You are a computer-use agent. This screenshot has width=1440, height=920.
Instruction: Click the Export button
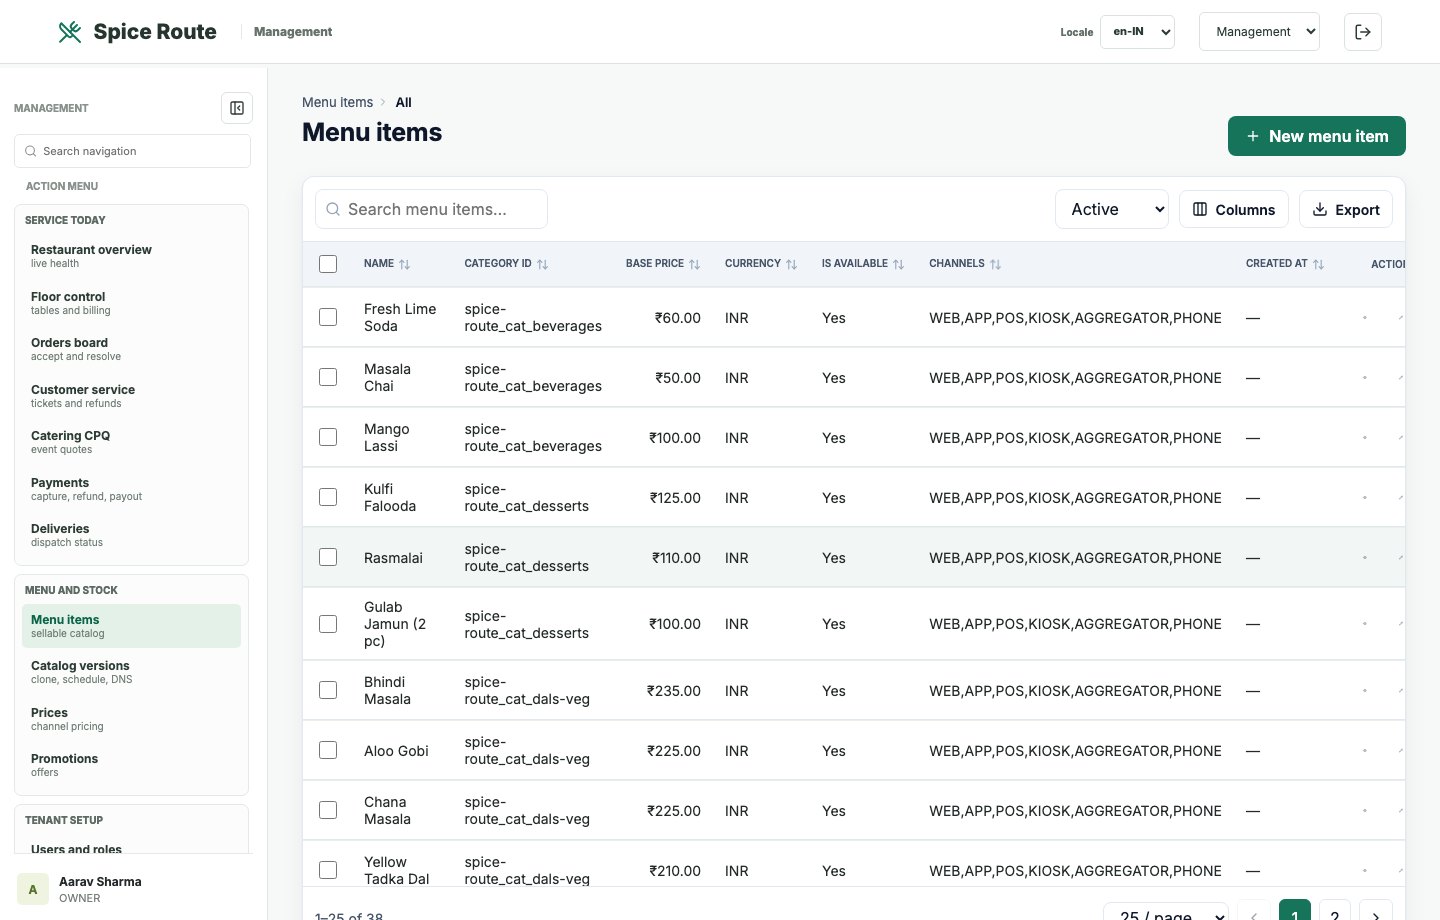[x=1346, y=209]
